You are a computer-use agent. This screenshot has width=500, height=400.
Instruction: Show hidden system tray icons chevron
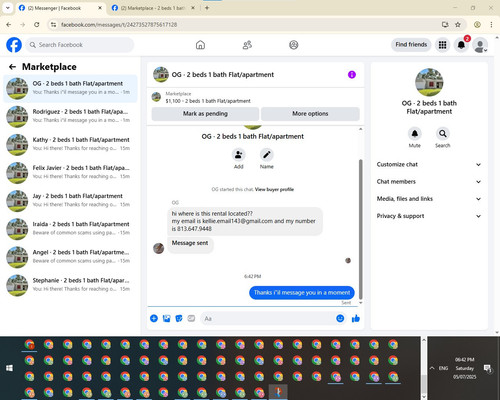432,368
